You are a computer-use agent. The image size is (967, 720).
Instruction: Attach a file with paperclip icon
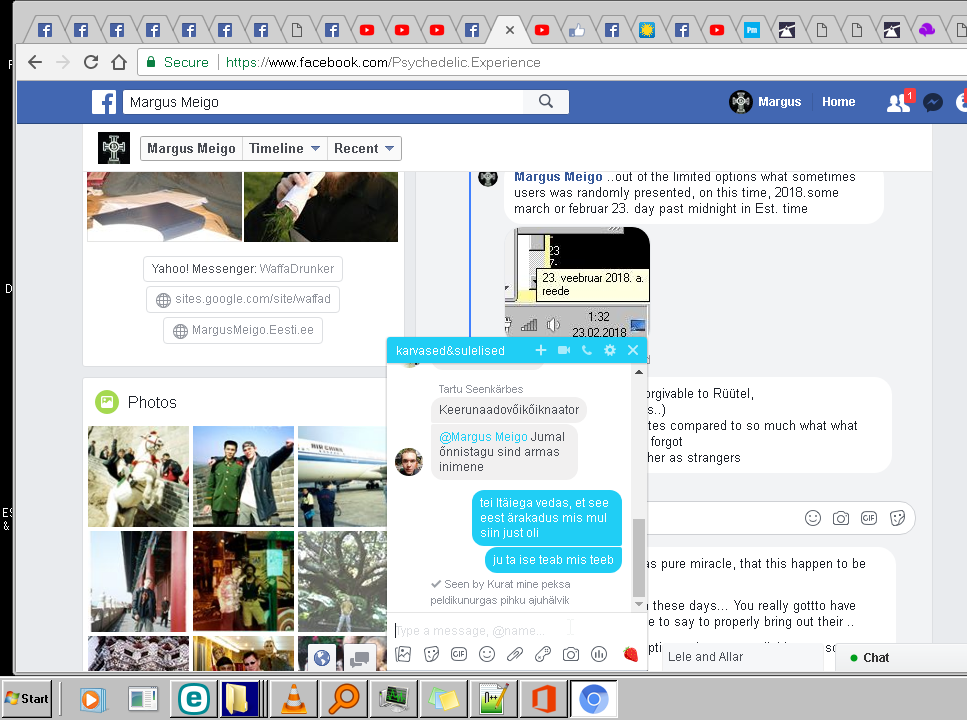click(515, 654)
